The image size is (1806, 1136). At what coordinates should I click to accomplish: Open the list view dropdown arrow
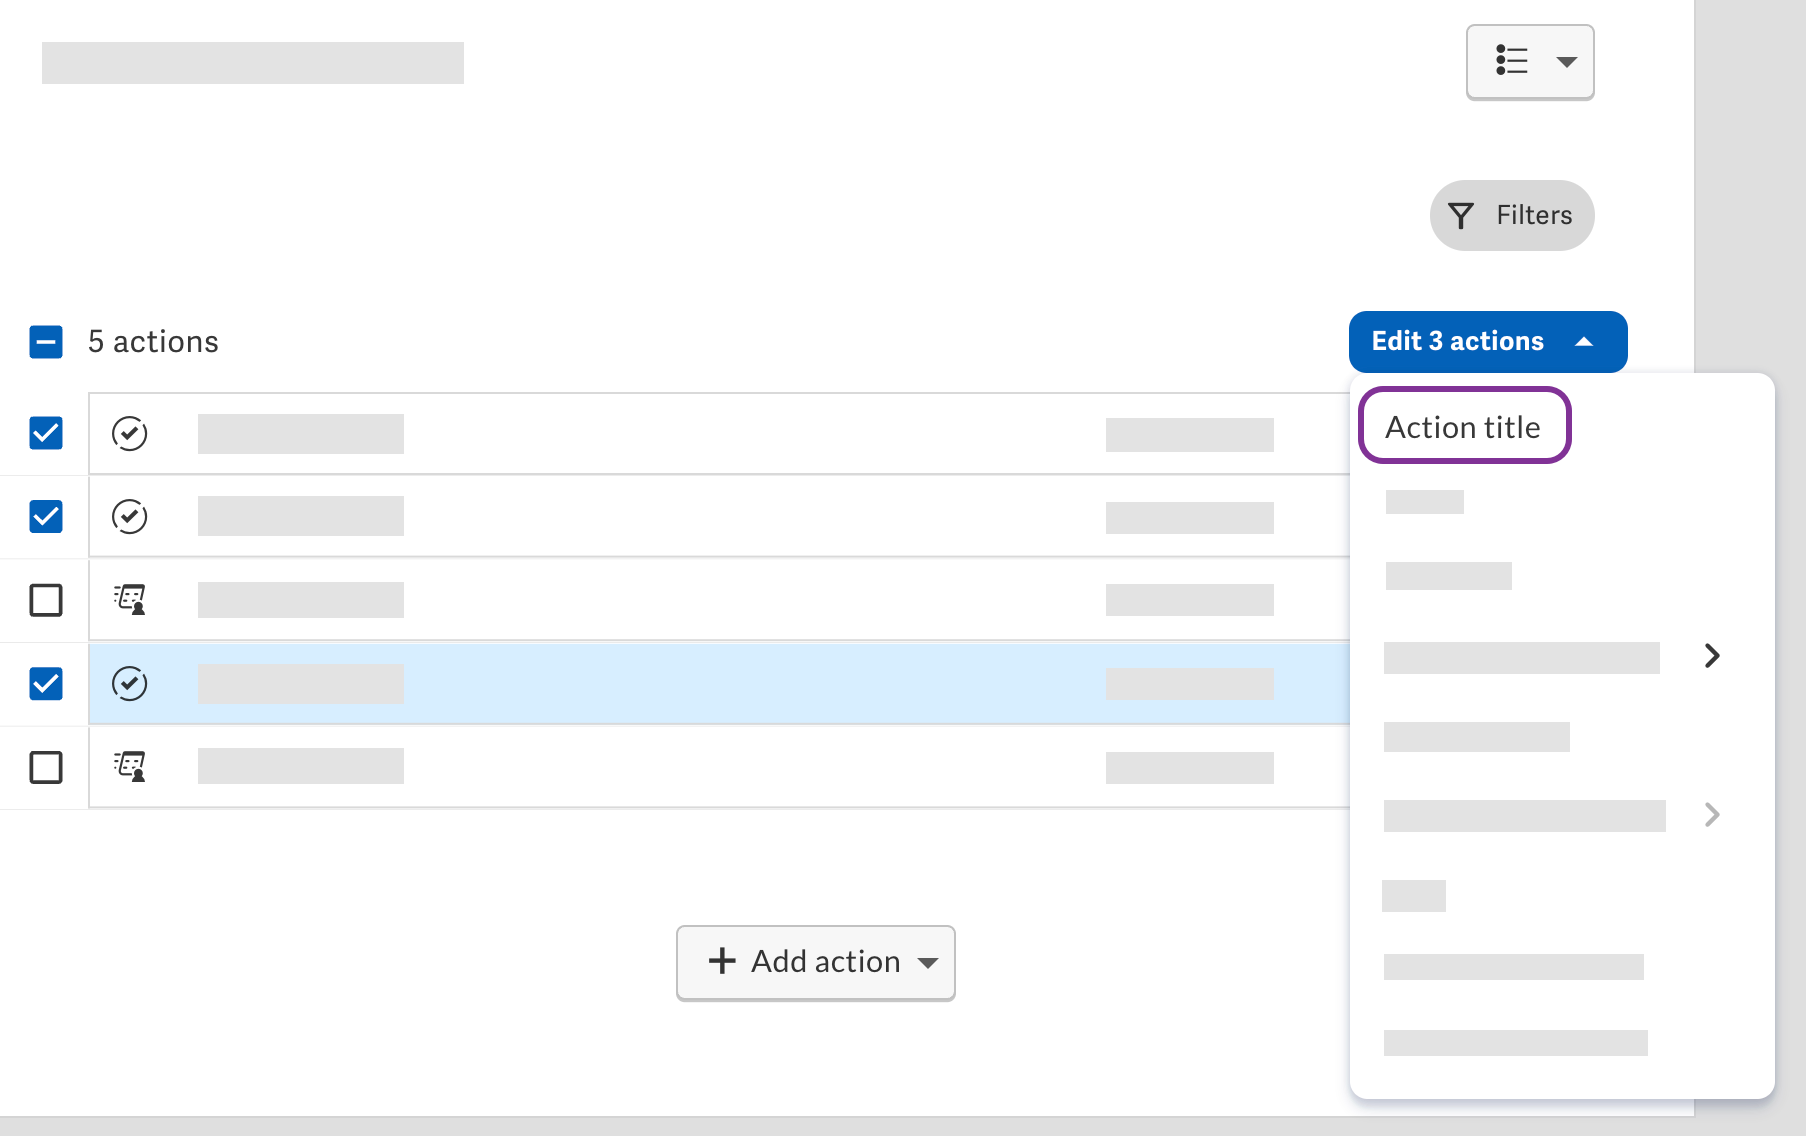click(x=1566, y=62)
